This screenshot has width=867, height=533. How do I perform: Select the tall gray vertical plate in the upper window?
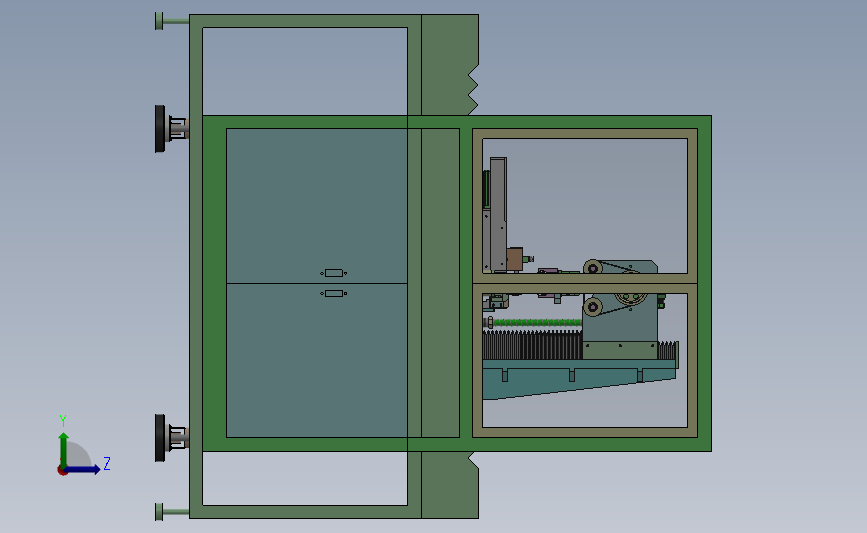[x=498, y=215]
